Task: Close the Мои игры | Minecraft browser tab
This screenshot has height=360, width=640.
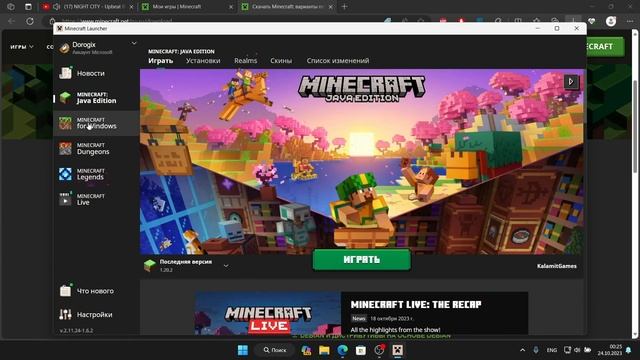Action: [231, 7]
